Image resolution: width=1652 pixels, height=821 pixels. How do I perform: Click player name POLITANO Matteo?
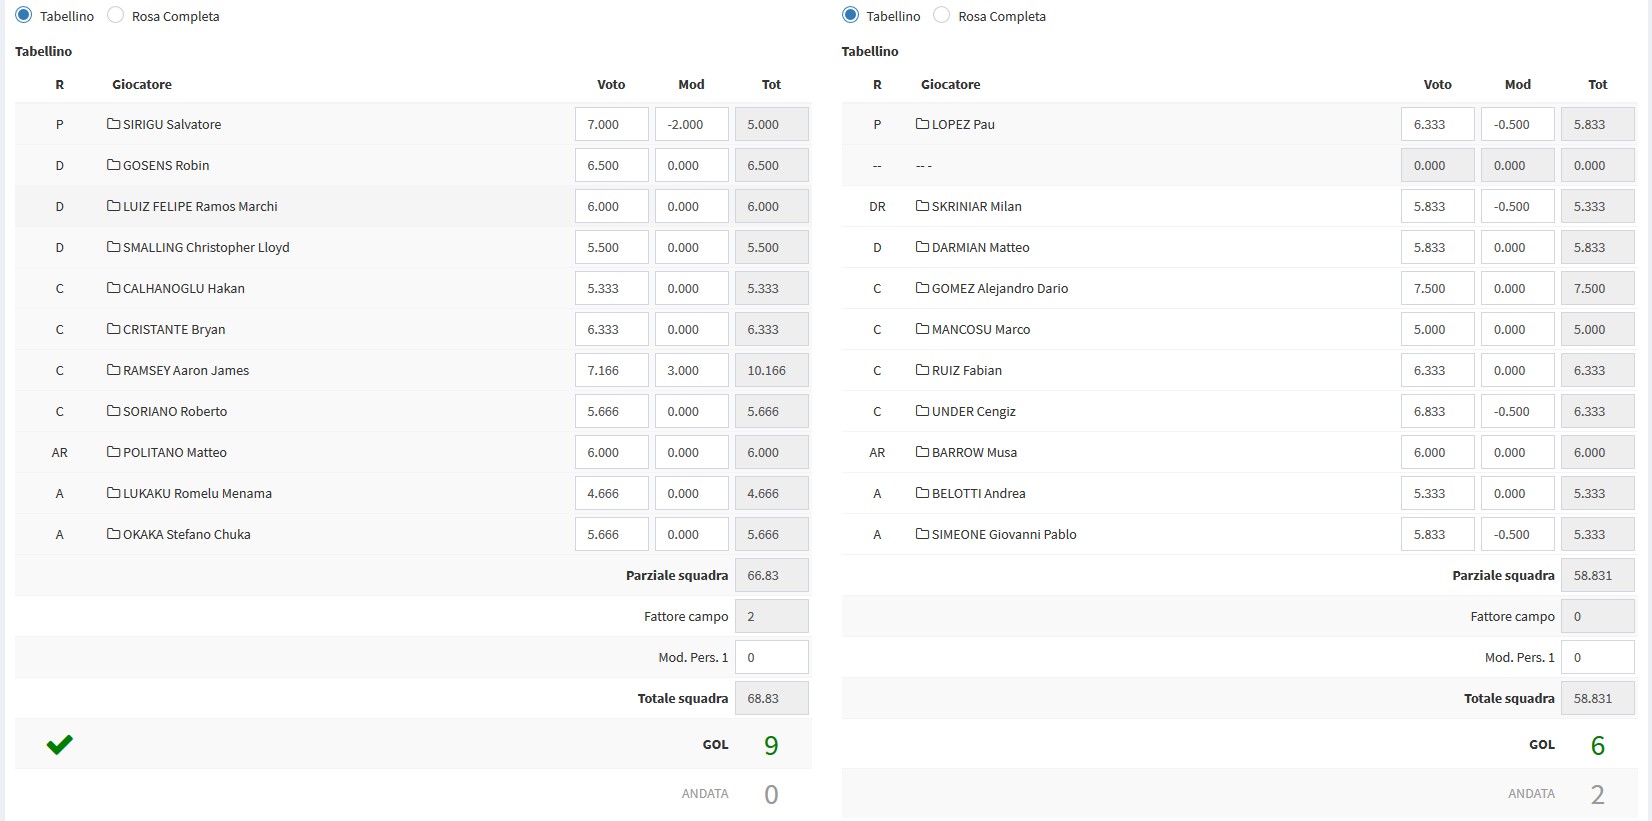point(175,452)
